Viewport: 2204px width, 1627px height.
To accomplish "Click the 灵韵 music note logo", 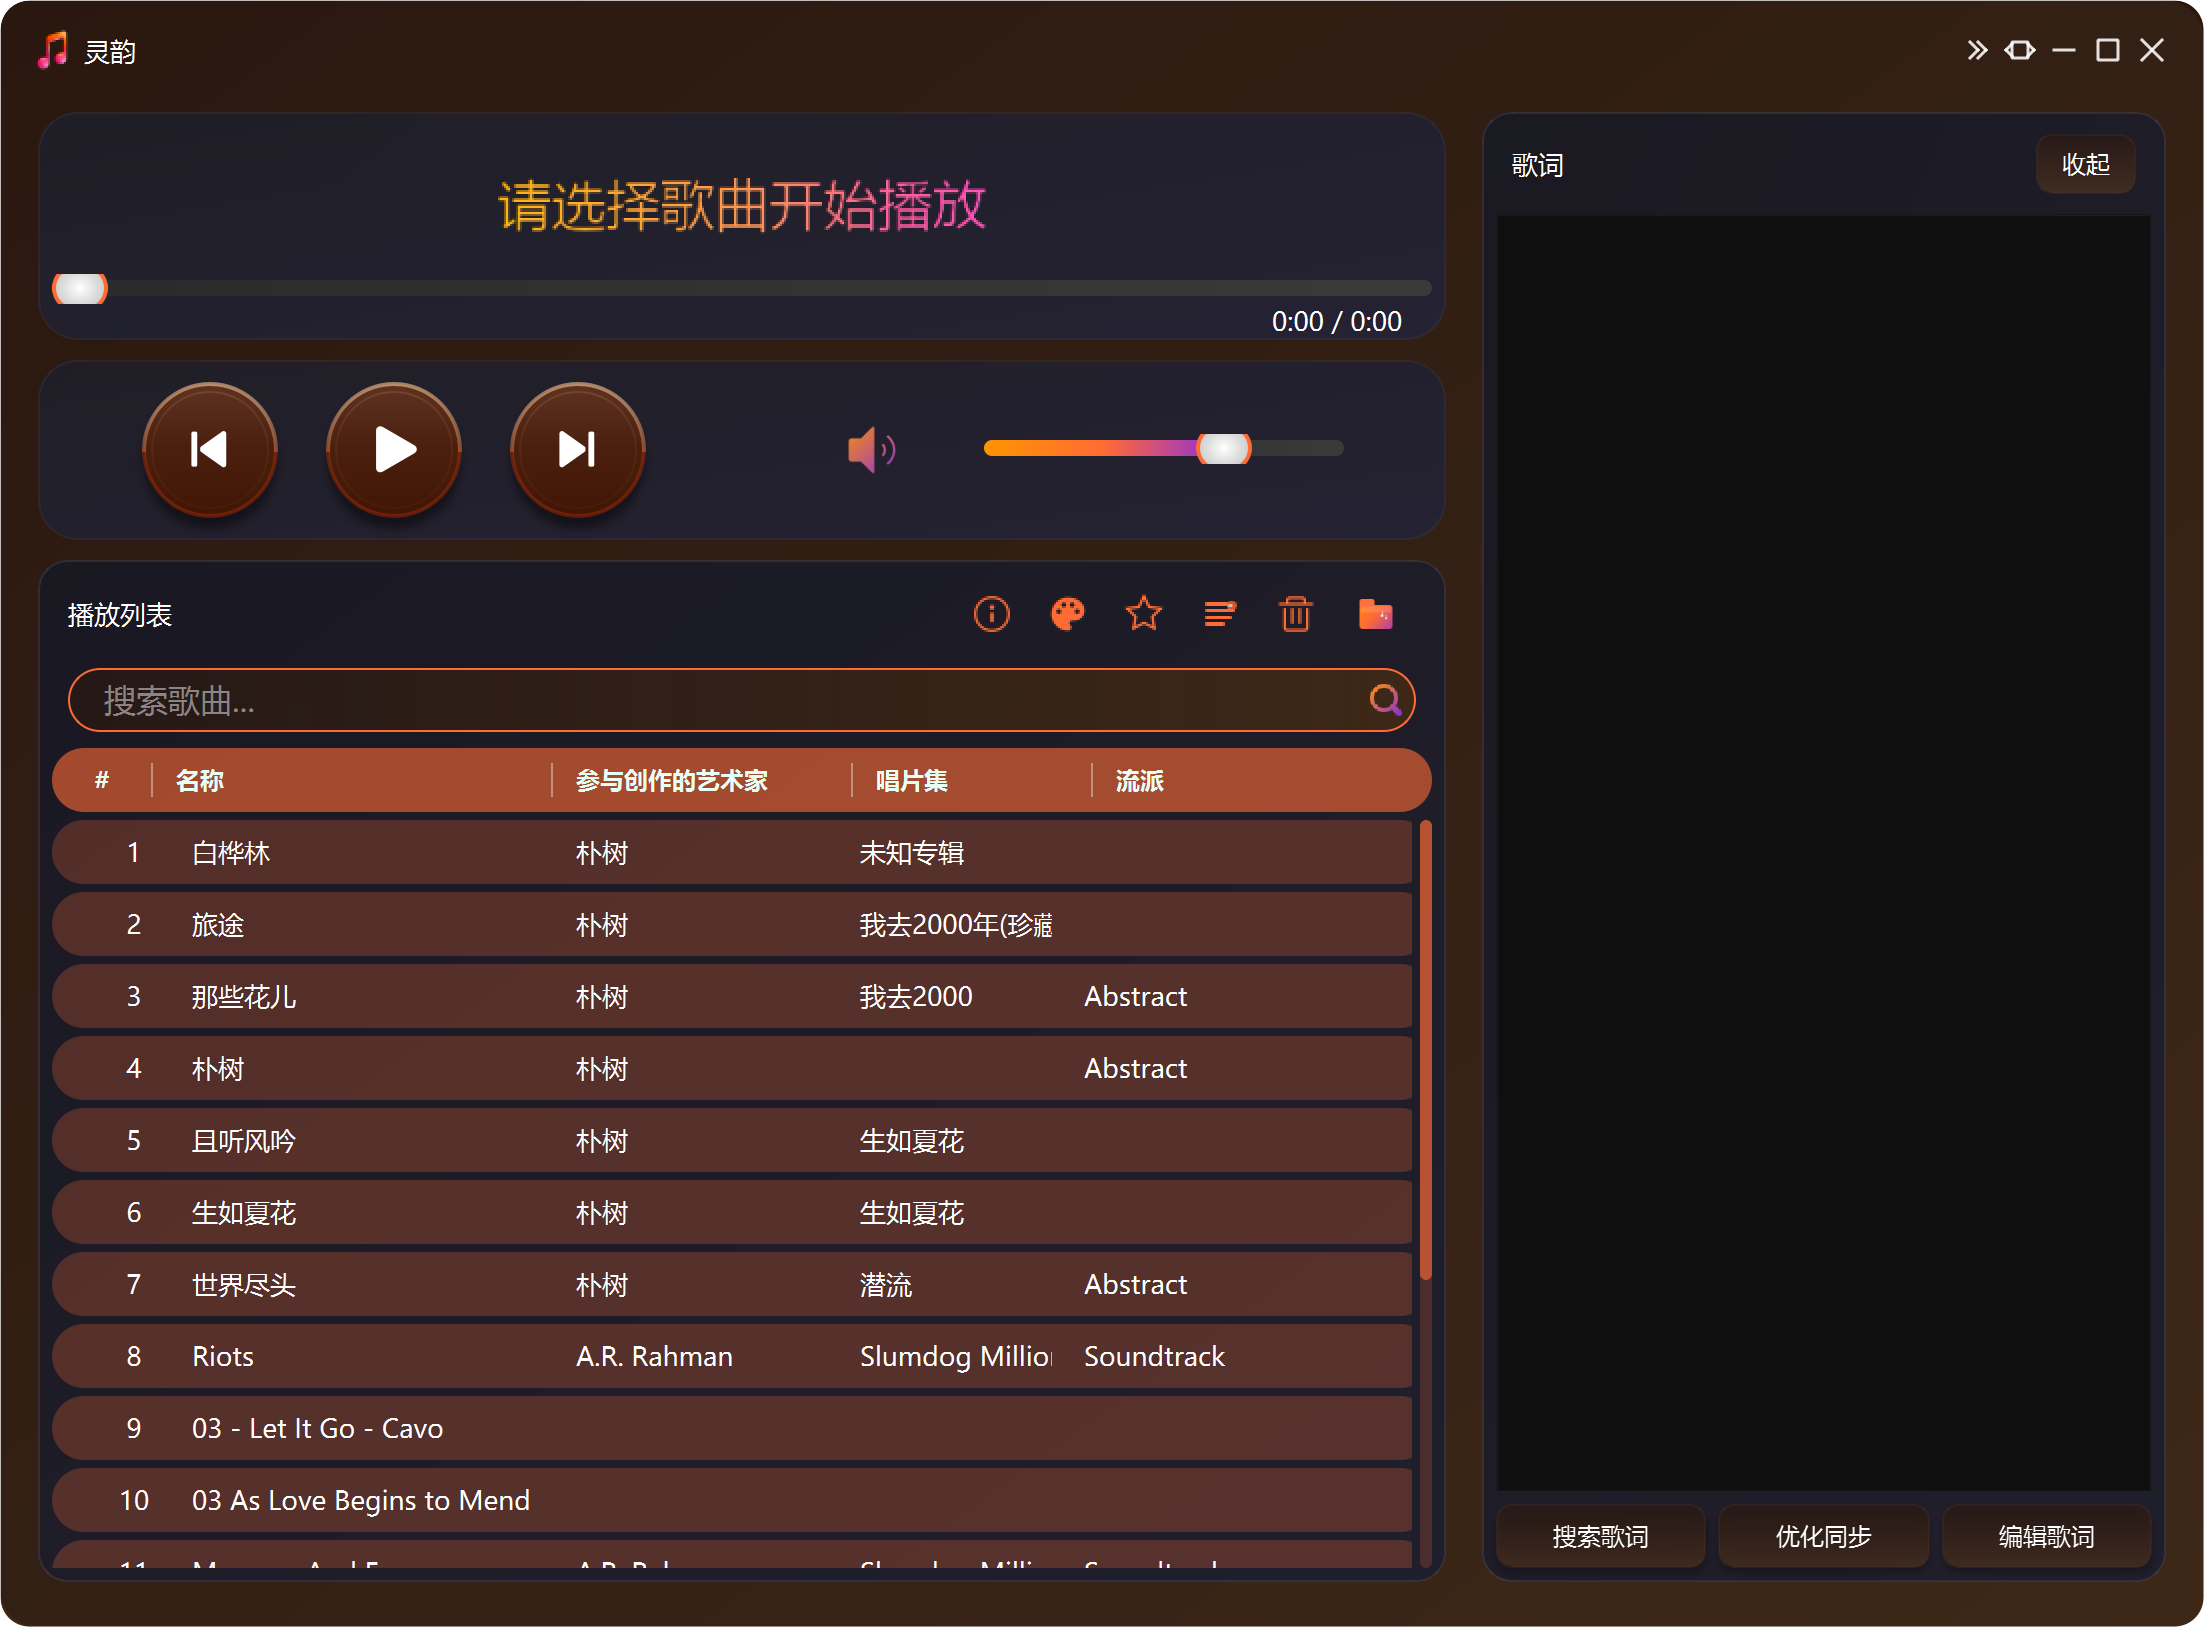I will click(x=51, y=49).
